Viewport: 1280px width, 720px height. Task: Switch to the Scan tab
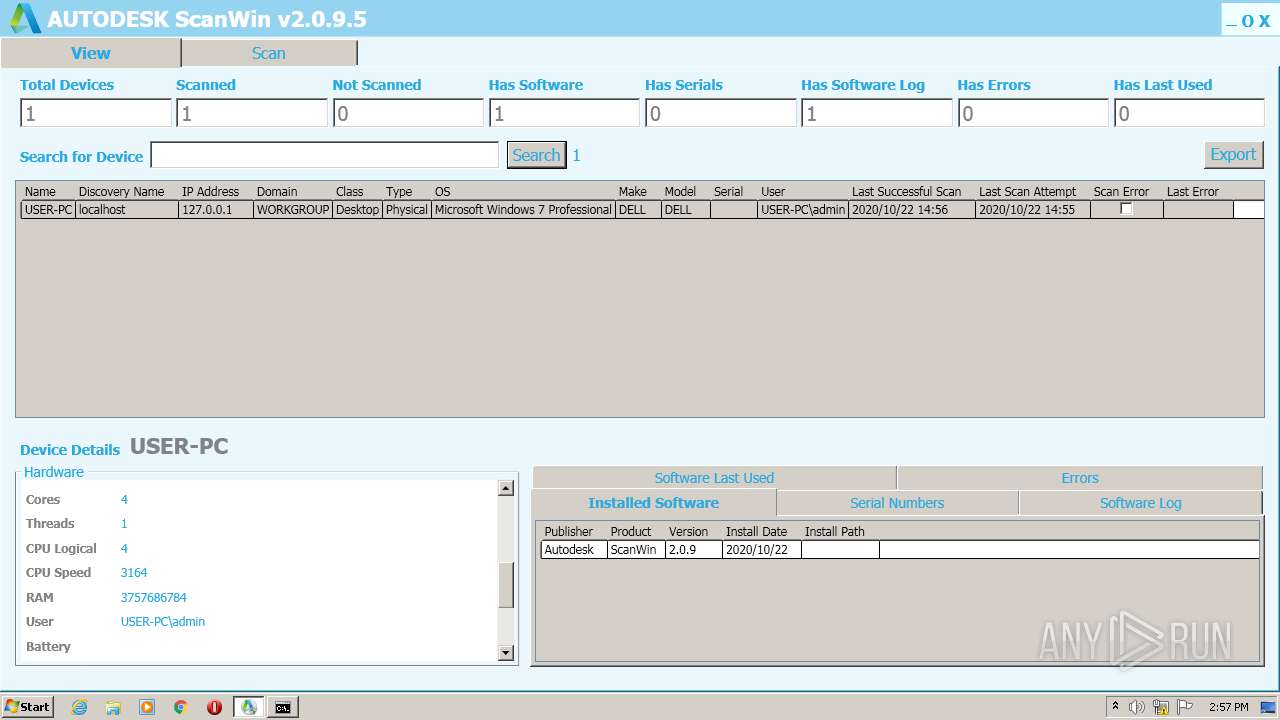[x=269, y=53]
